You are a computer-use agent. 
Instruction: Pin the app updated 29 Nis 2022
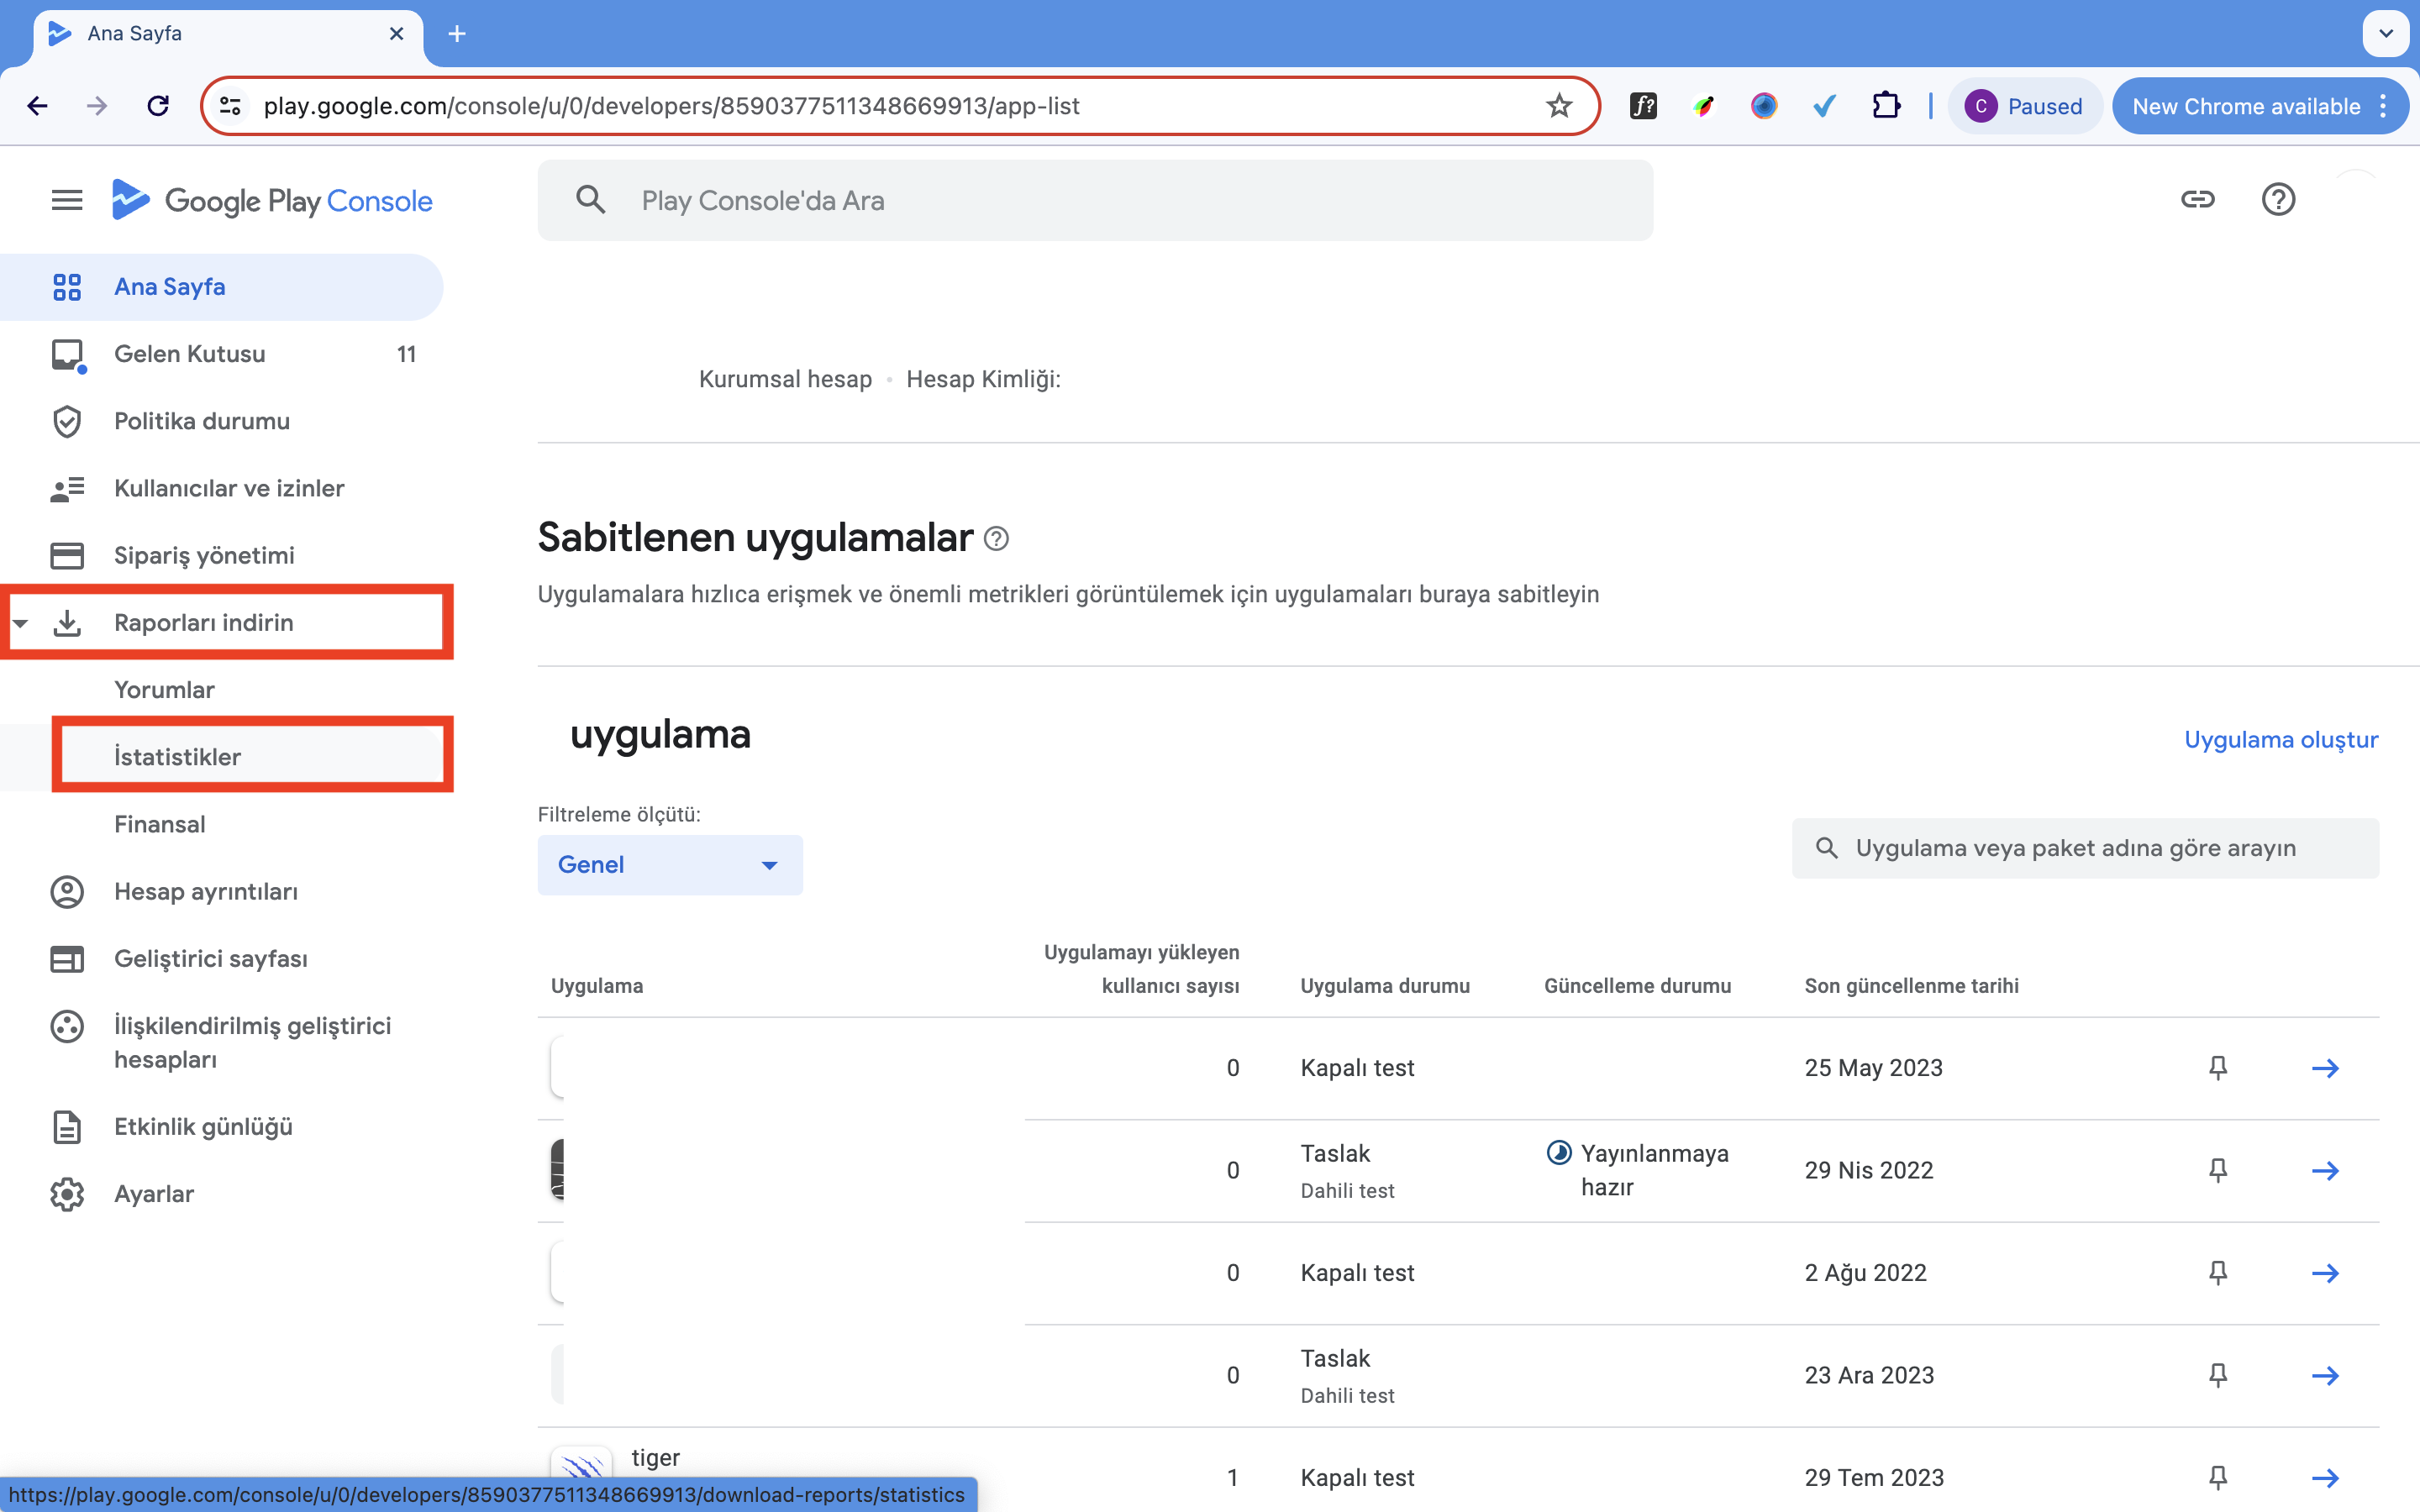click(2218, 1171)
